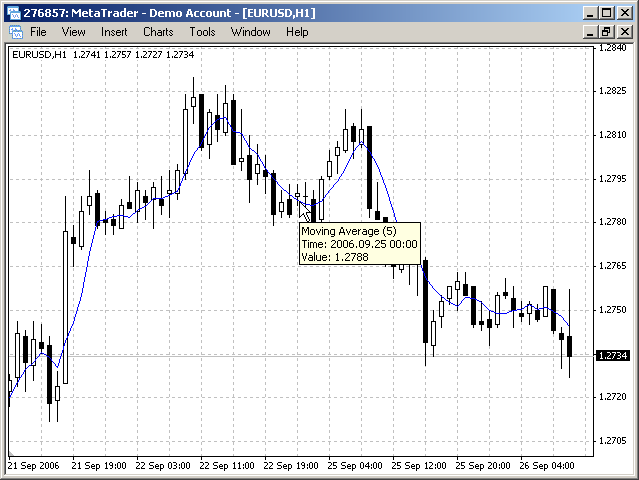Screen dimensions: 639x480
Task: Click the 1.2705 price scale label
Action: 613,441
